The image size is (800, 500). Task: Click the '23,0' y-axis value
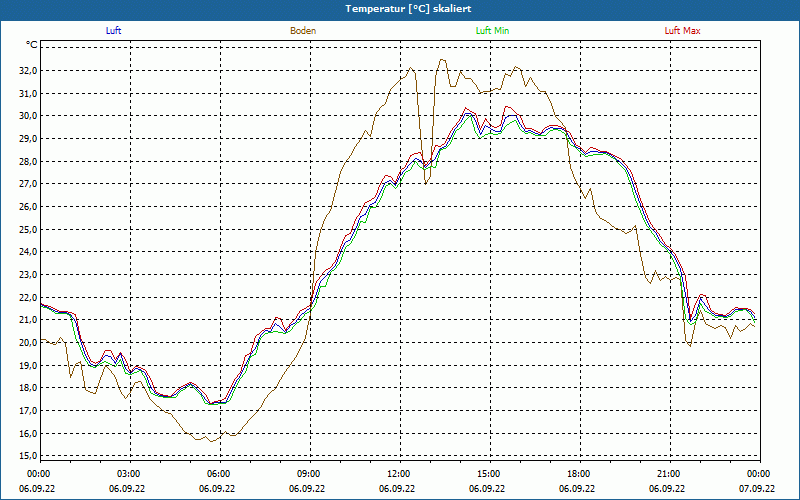[x=29, y=274]
